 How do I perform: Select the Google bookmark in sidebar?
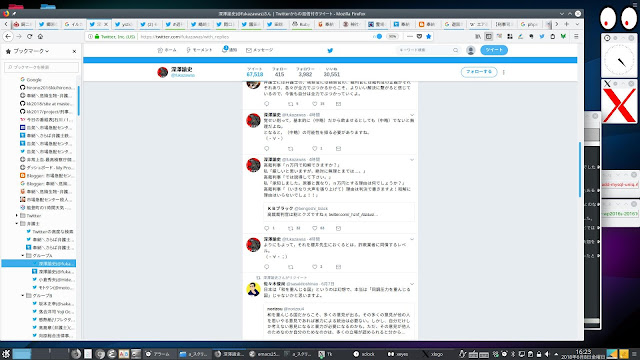[34, 80]
